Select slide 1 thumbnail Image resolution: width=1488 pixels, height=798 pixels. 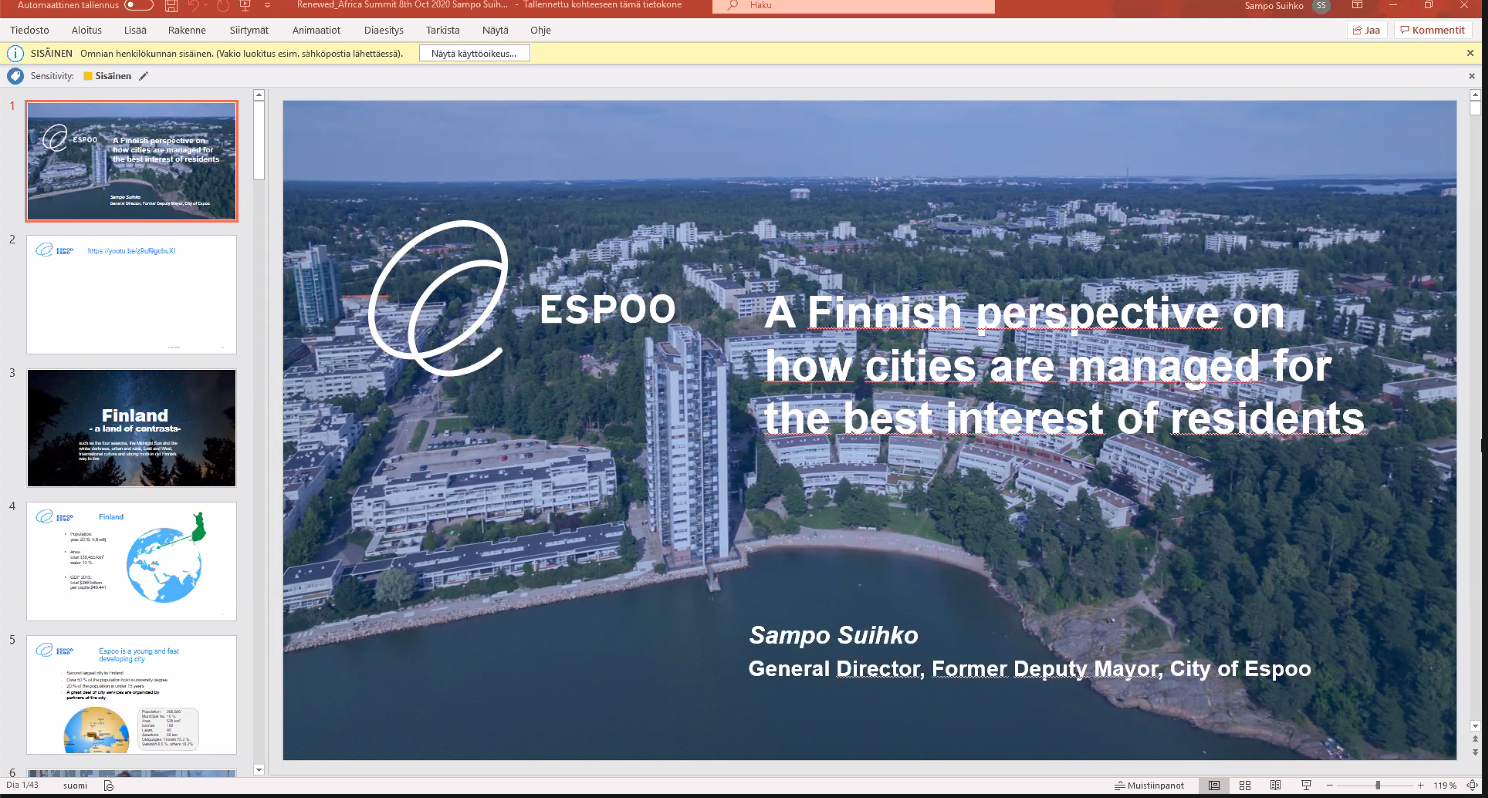(x=132, y=161)
